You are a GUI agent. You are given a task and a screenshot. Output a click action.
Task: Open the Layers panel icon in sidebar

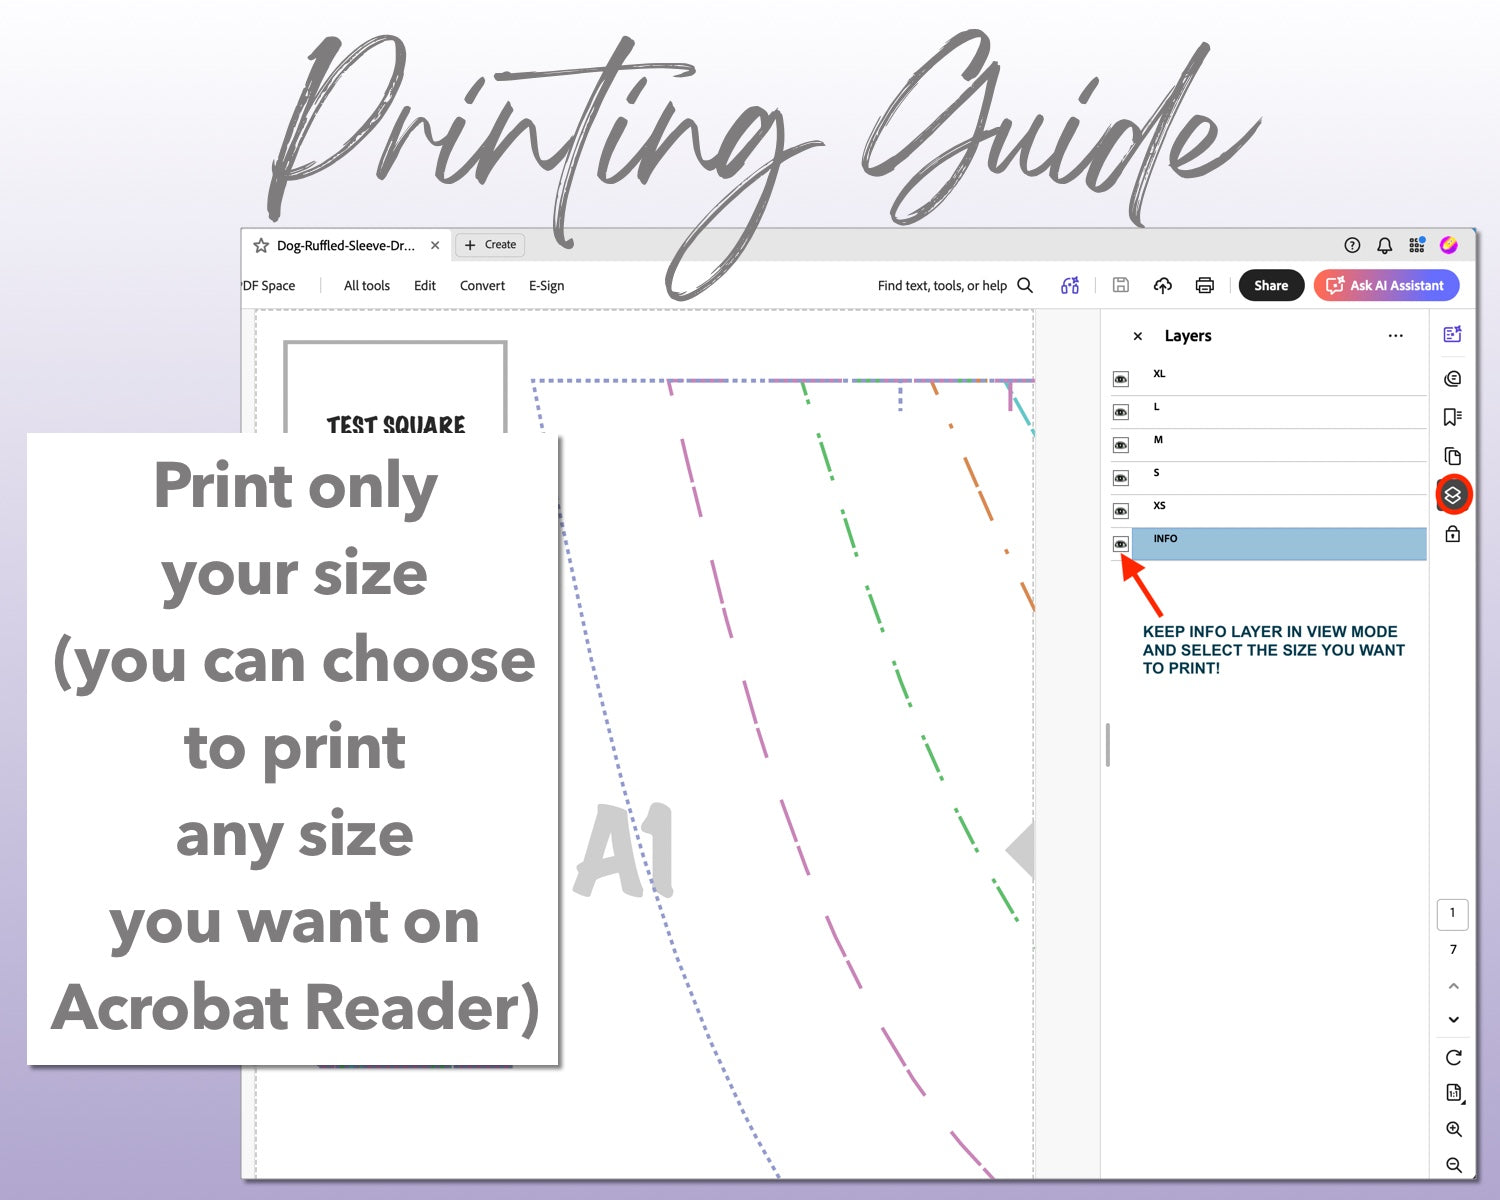(x=1453, y=495)
